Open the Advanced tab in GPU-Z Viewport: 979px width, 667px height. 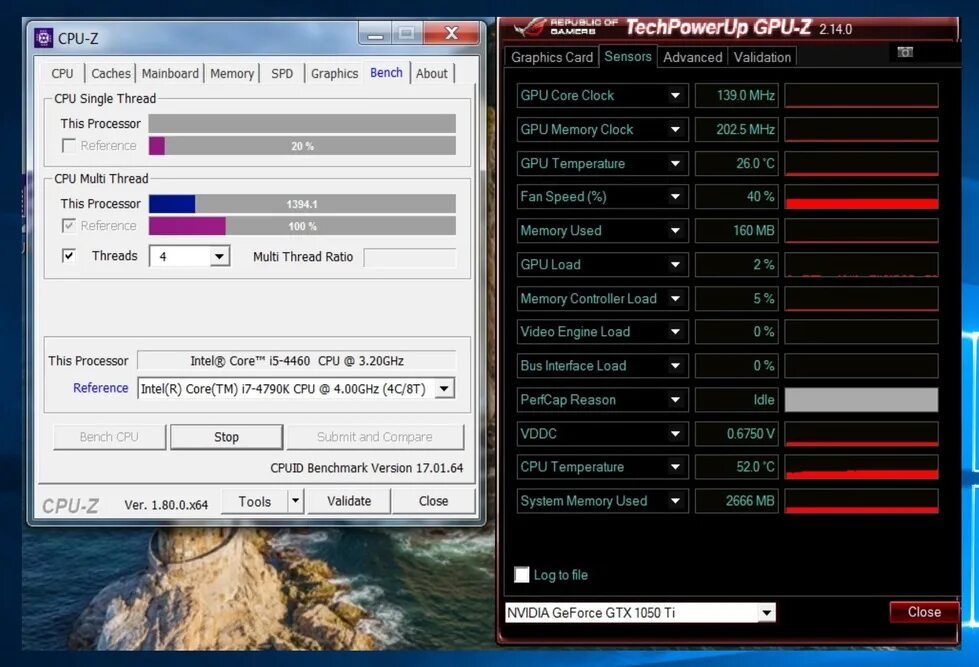coord(692,57)
